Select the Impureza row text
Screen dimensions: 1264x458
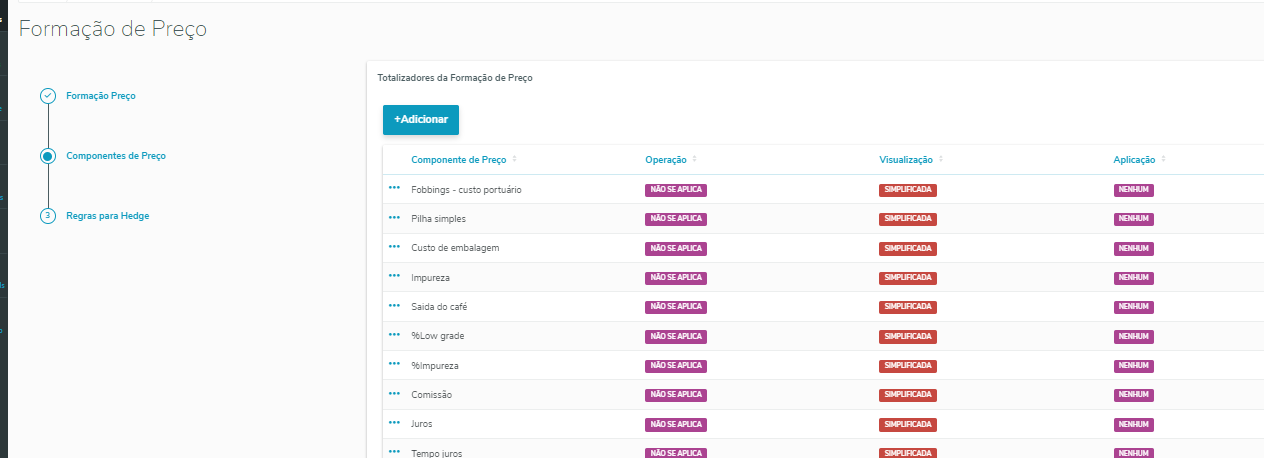430,277
